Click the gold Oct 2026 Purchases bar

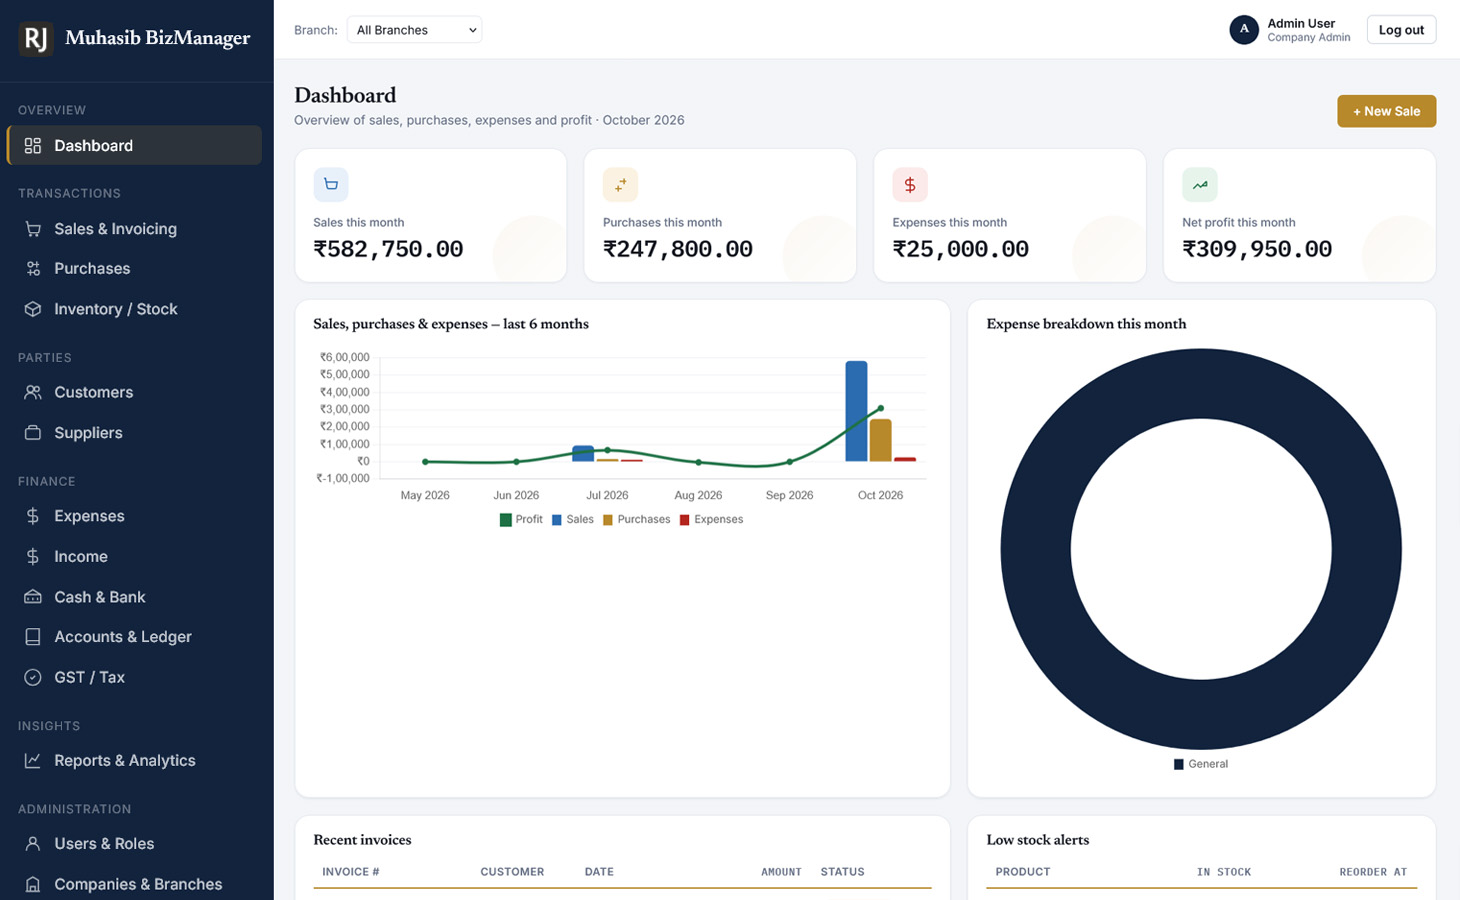tap(880, 440)
